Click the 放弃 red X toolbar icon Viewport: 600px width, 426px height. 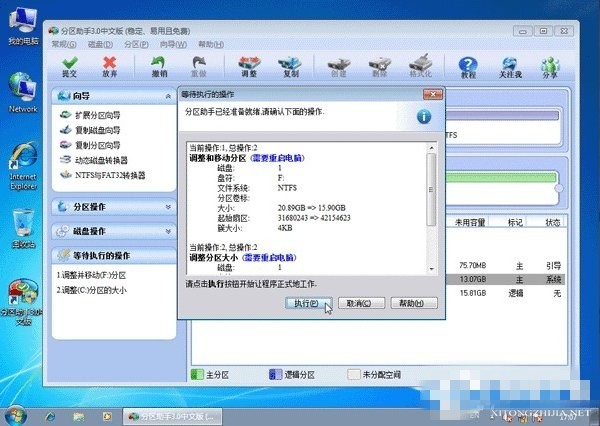click(110, 67)
